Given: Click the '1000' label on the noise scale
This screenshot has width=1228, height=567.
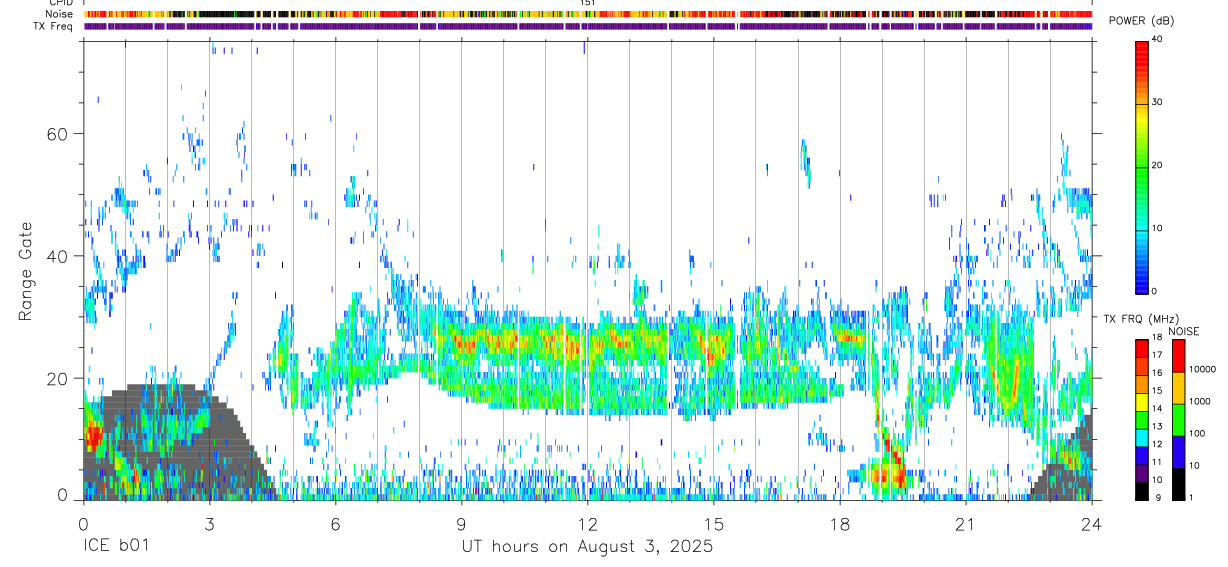Looking at the screenshot, I should (x=1201, y=401).
